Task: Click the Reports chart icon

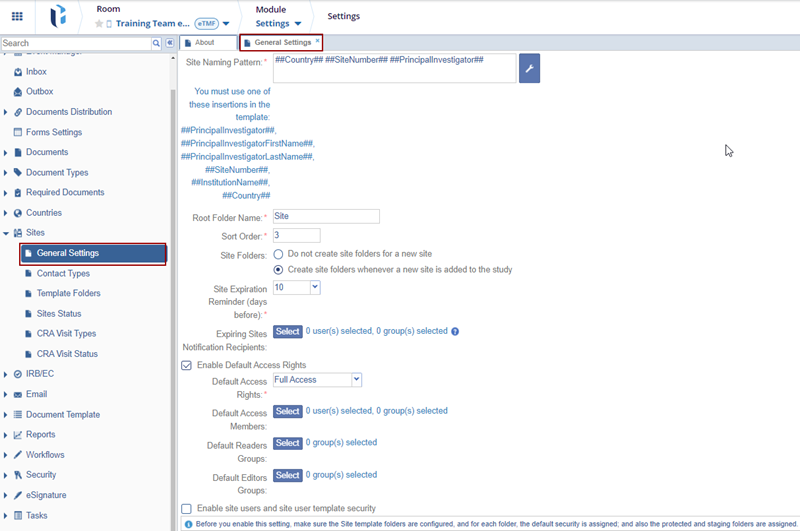Action: coord(18,435)
